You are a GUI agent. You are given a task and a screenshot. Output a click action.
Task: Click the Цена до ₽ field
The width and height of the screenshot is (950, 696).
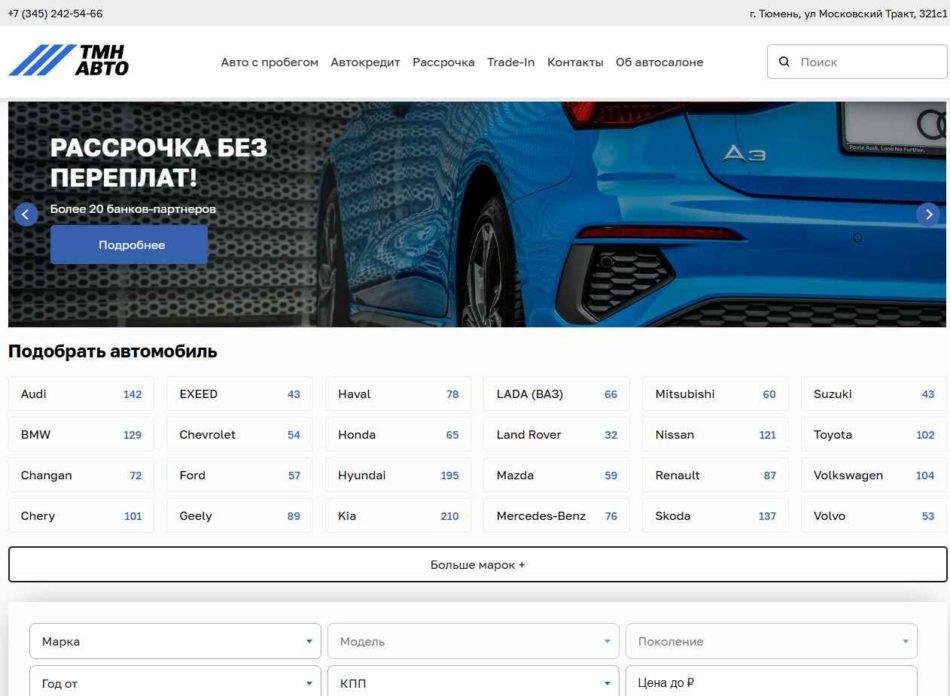(771, 681)
